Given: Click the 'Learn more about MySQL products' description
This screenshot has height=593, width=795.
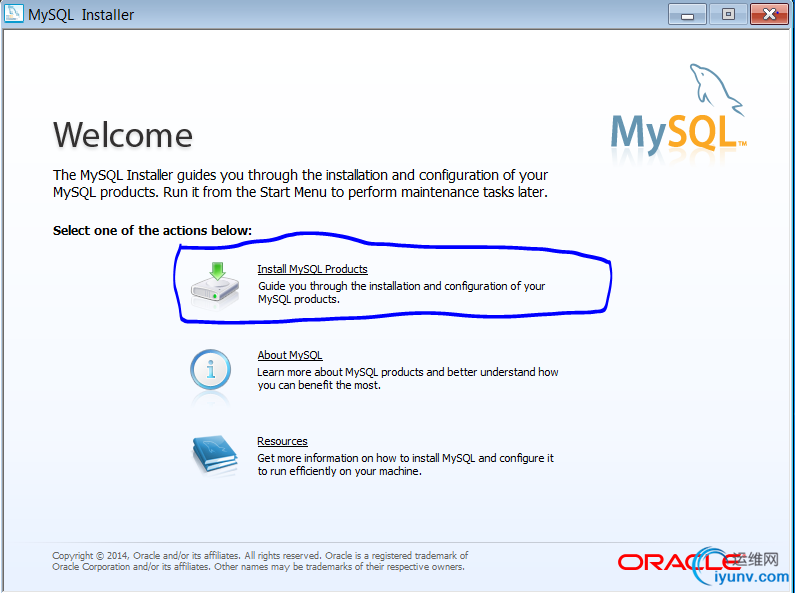Looking at the screenshot, I should (x=408, y=379).
